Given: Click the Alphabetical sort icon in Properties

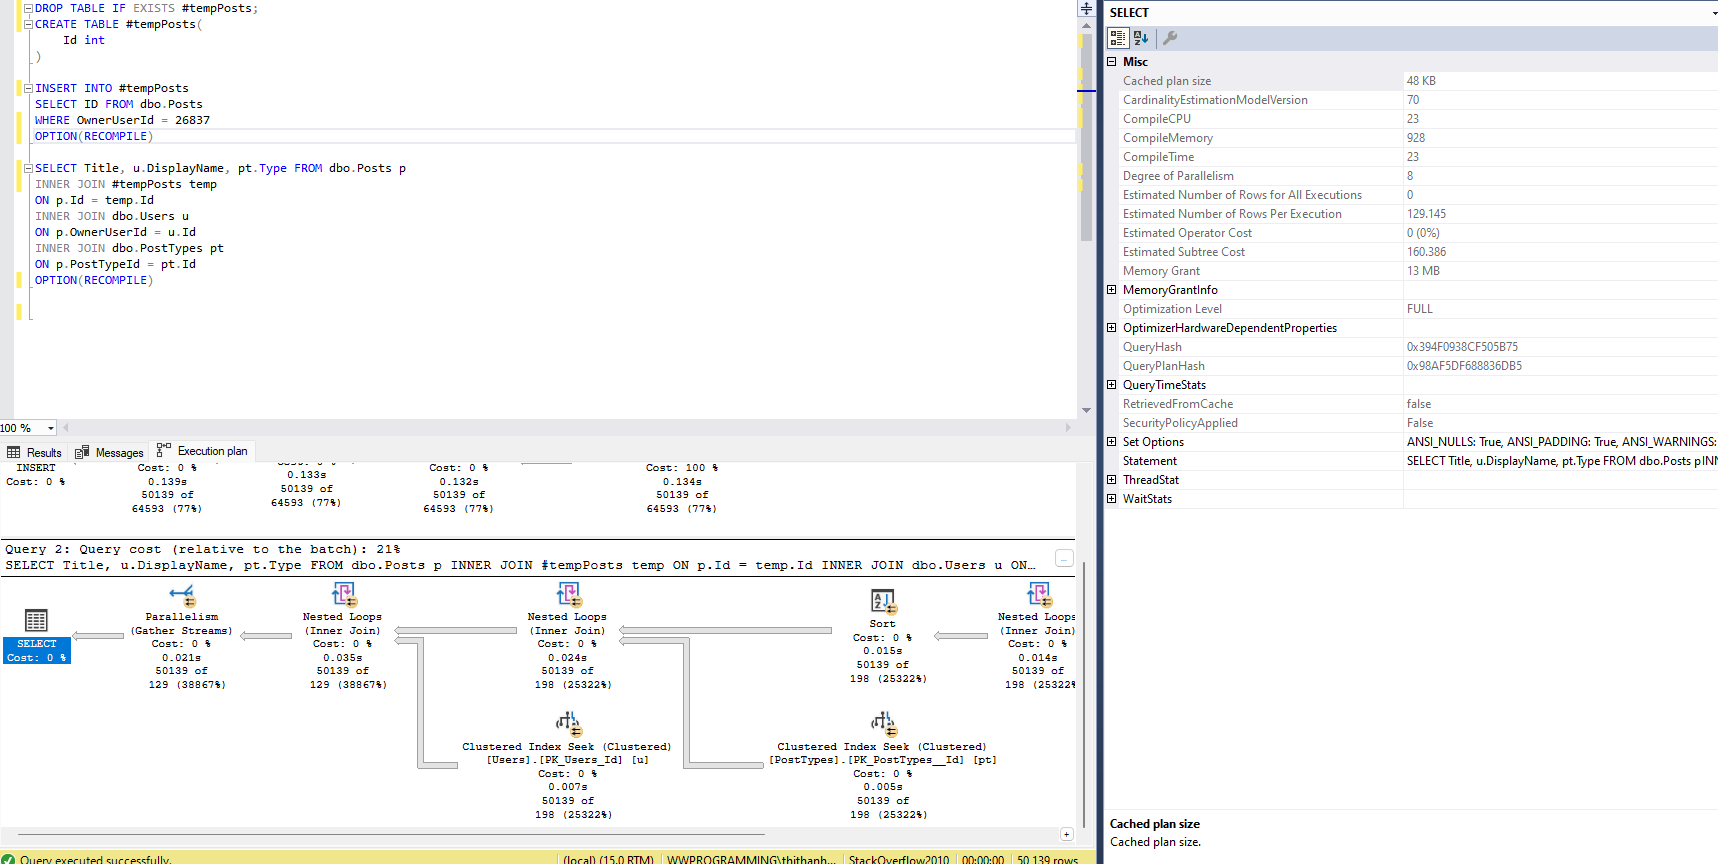Looking at the screenshot, I should coord(1141,38).
